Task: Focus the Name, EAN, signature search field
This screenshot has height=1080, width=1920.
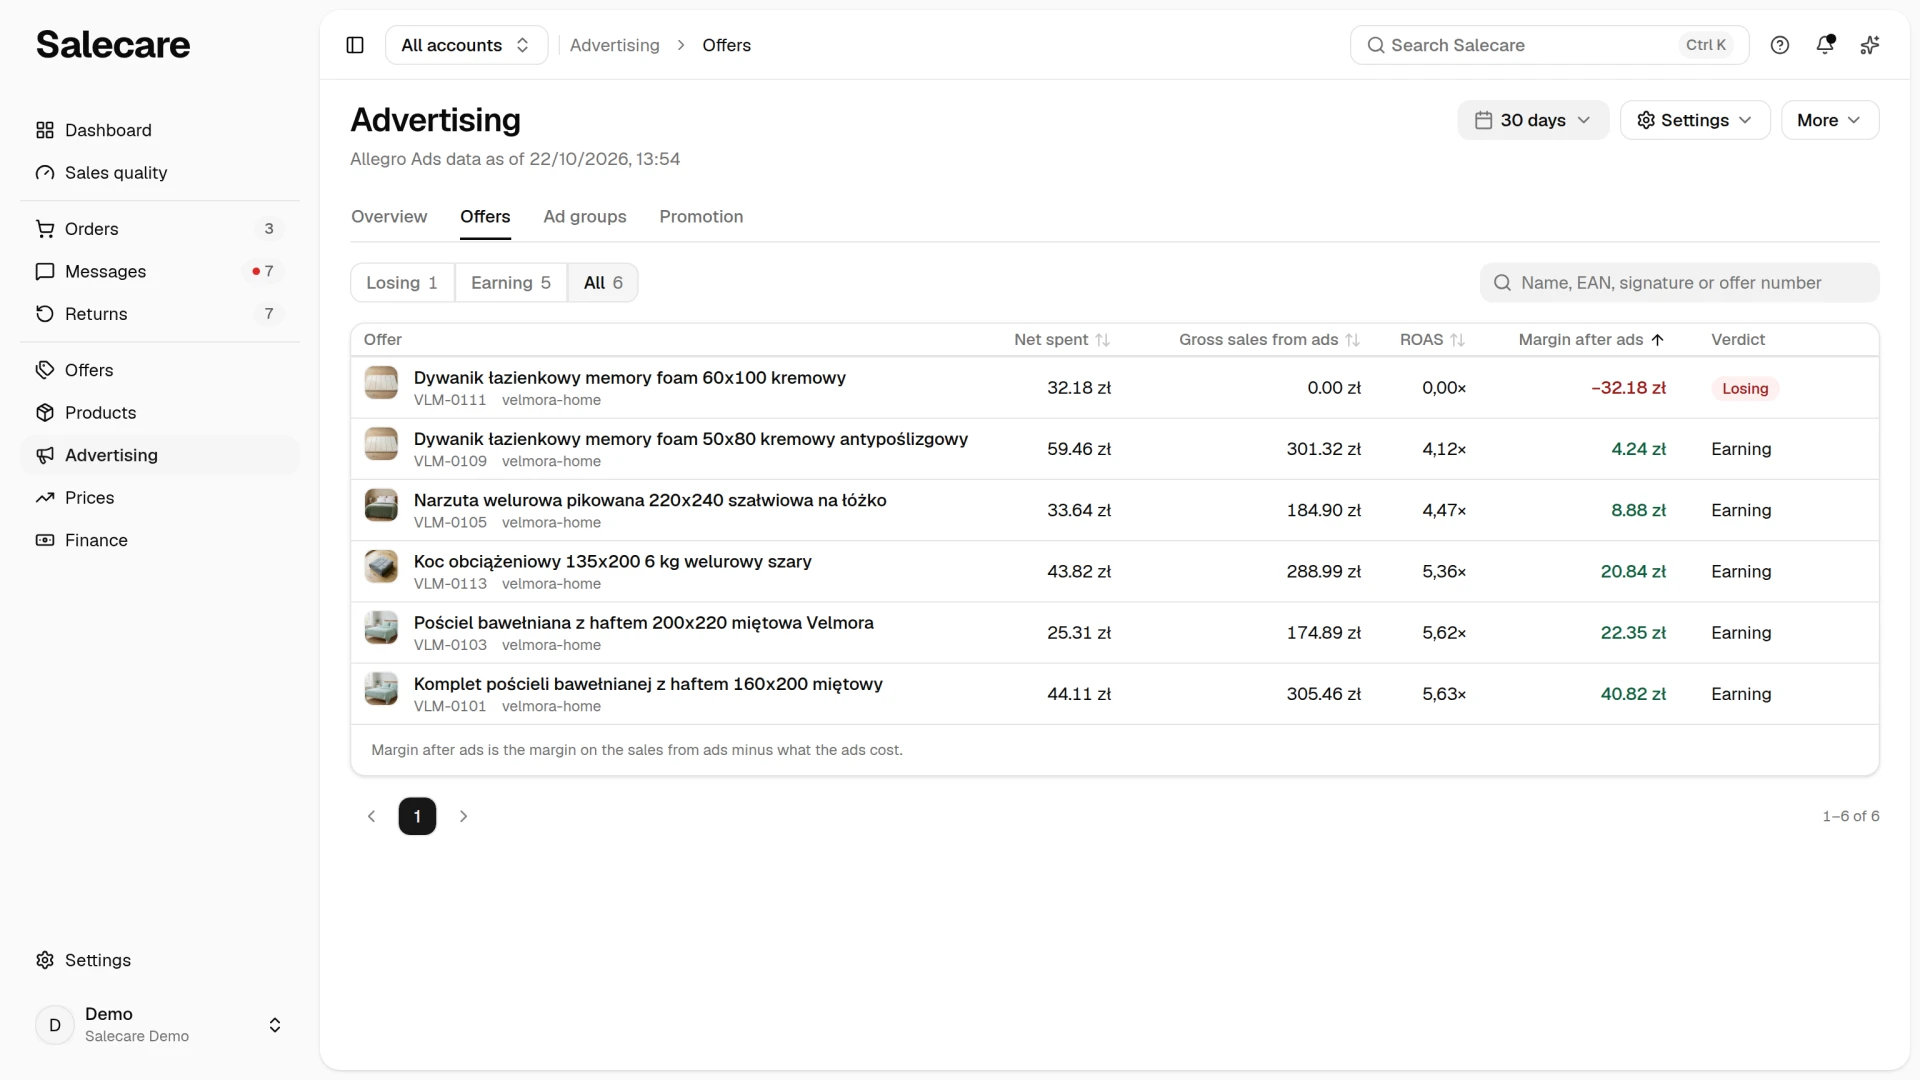Action: coord(1680,283)
